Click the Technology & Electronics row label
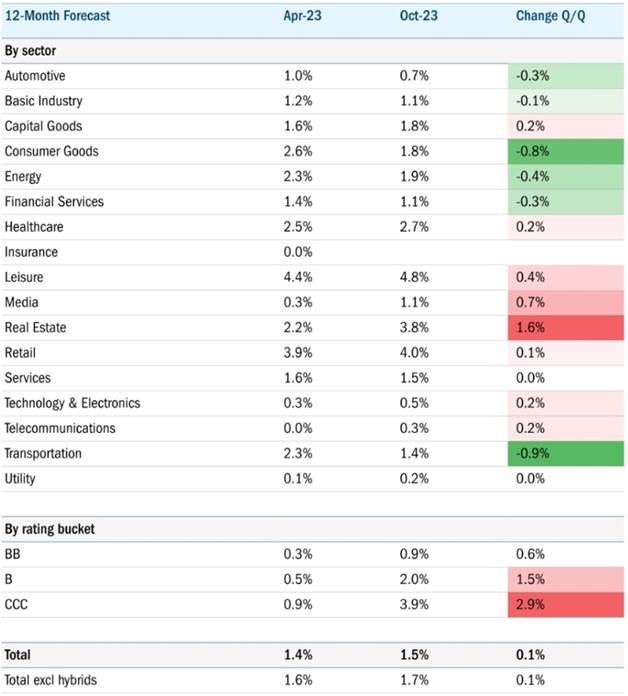 tap(72, 403)
